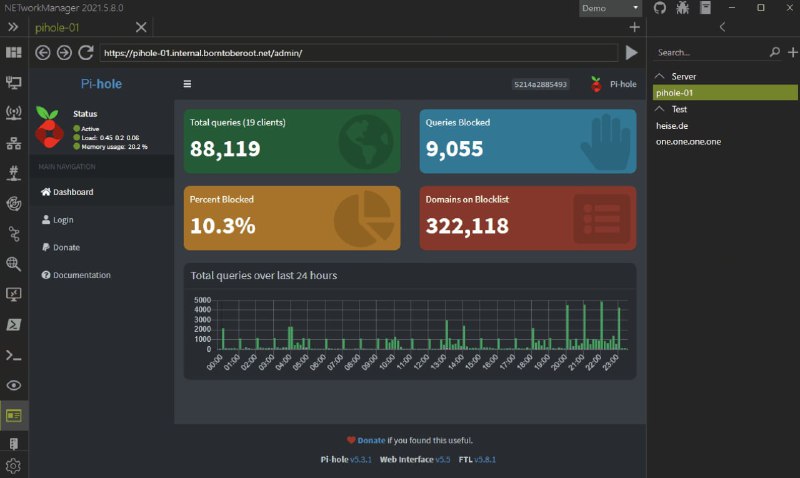
Task: Collapse the Test profile group
Action: pos(660,109)
